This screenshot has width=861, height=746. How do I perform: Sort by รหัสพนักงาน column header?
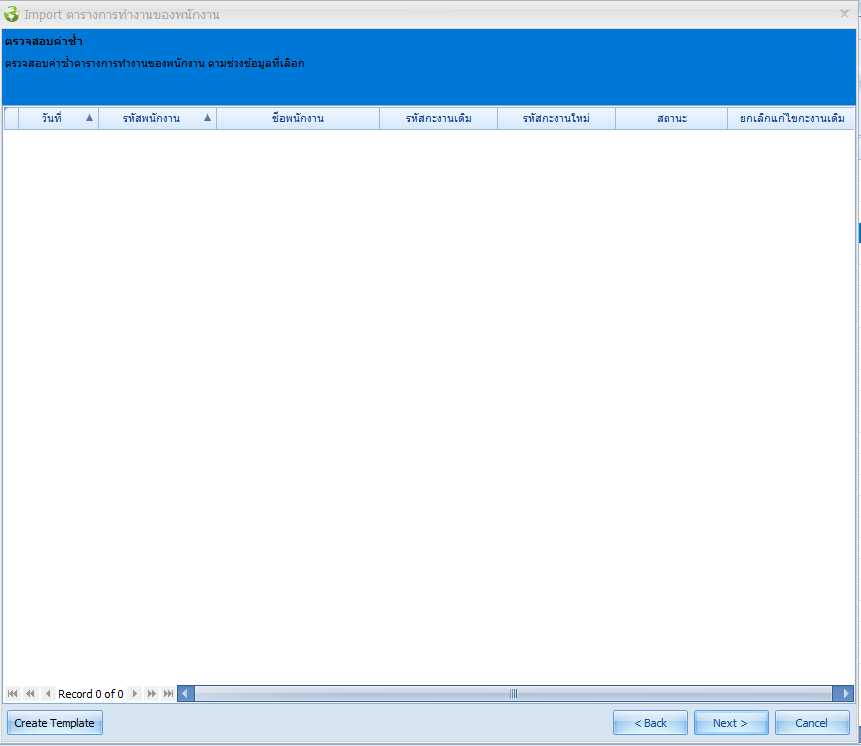[x=158, y=118]
